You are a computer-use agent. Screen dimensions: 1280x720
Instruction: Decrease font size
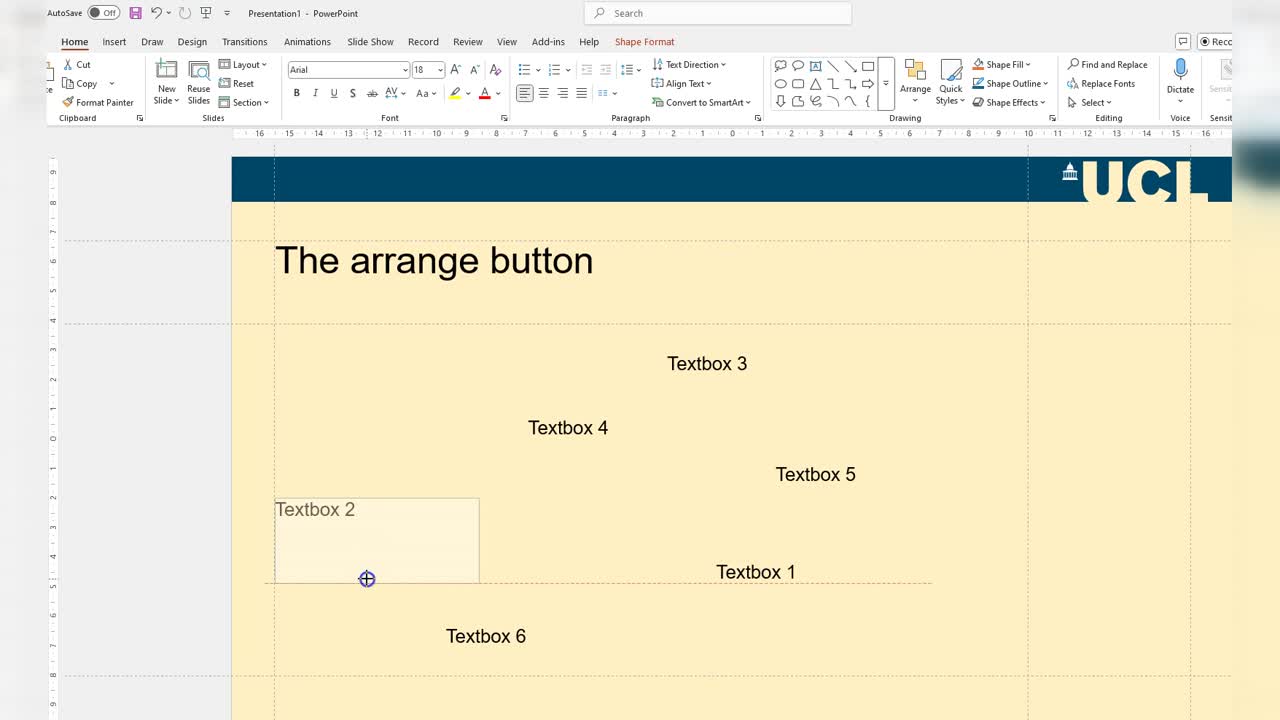(x=473, y=70)
